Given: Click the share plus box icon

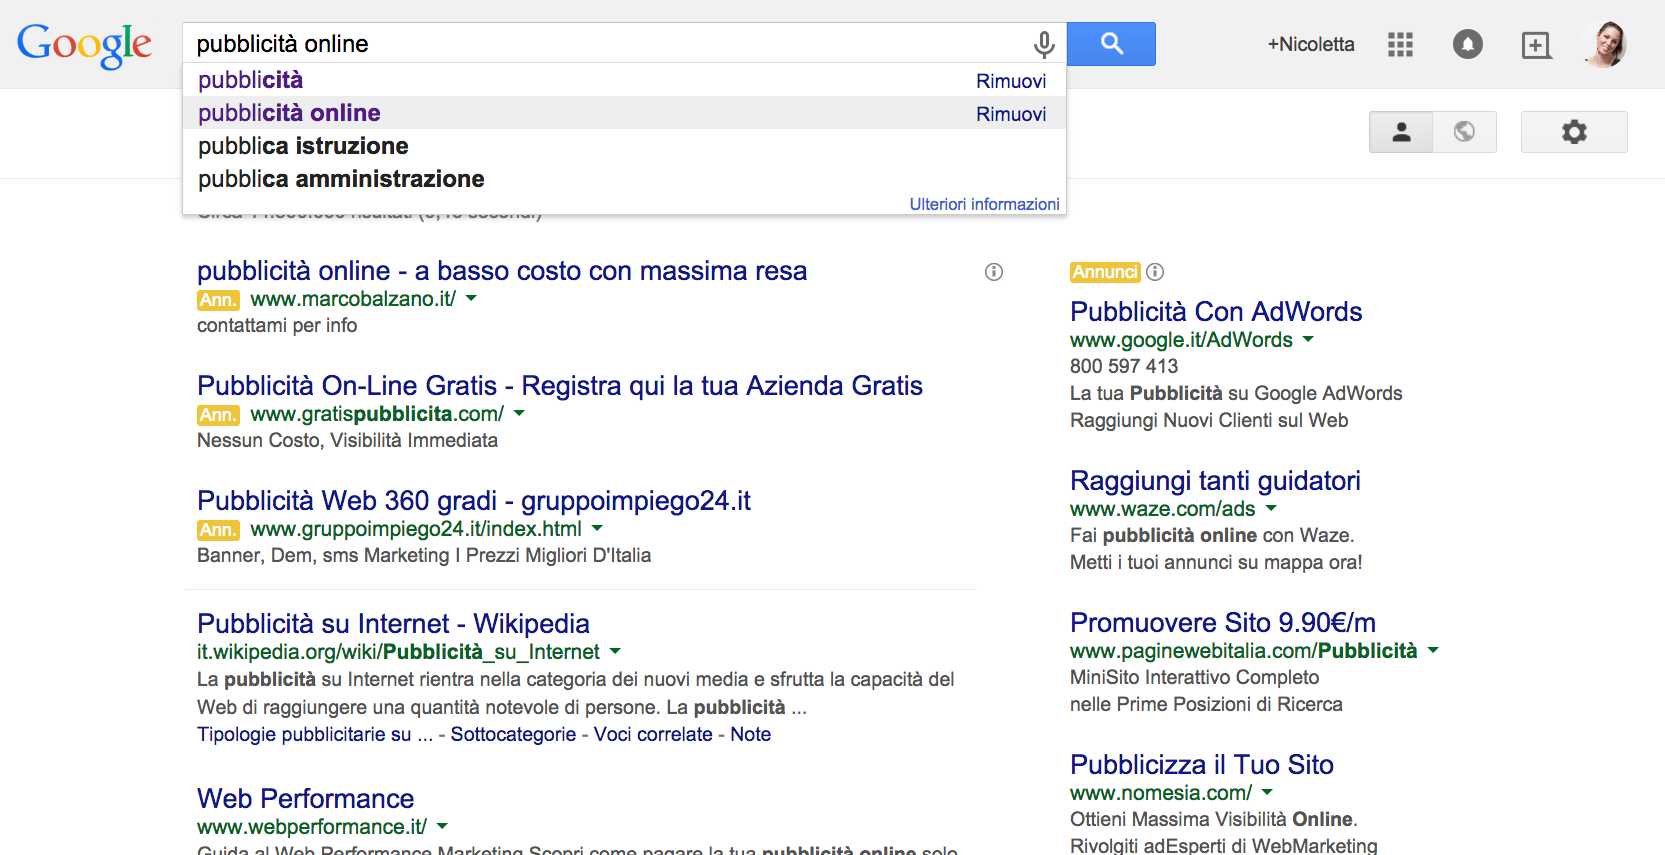Looking at the screenshot, I should (1535, 45).
